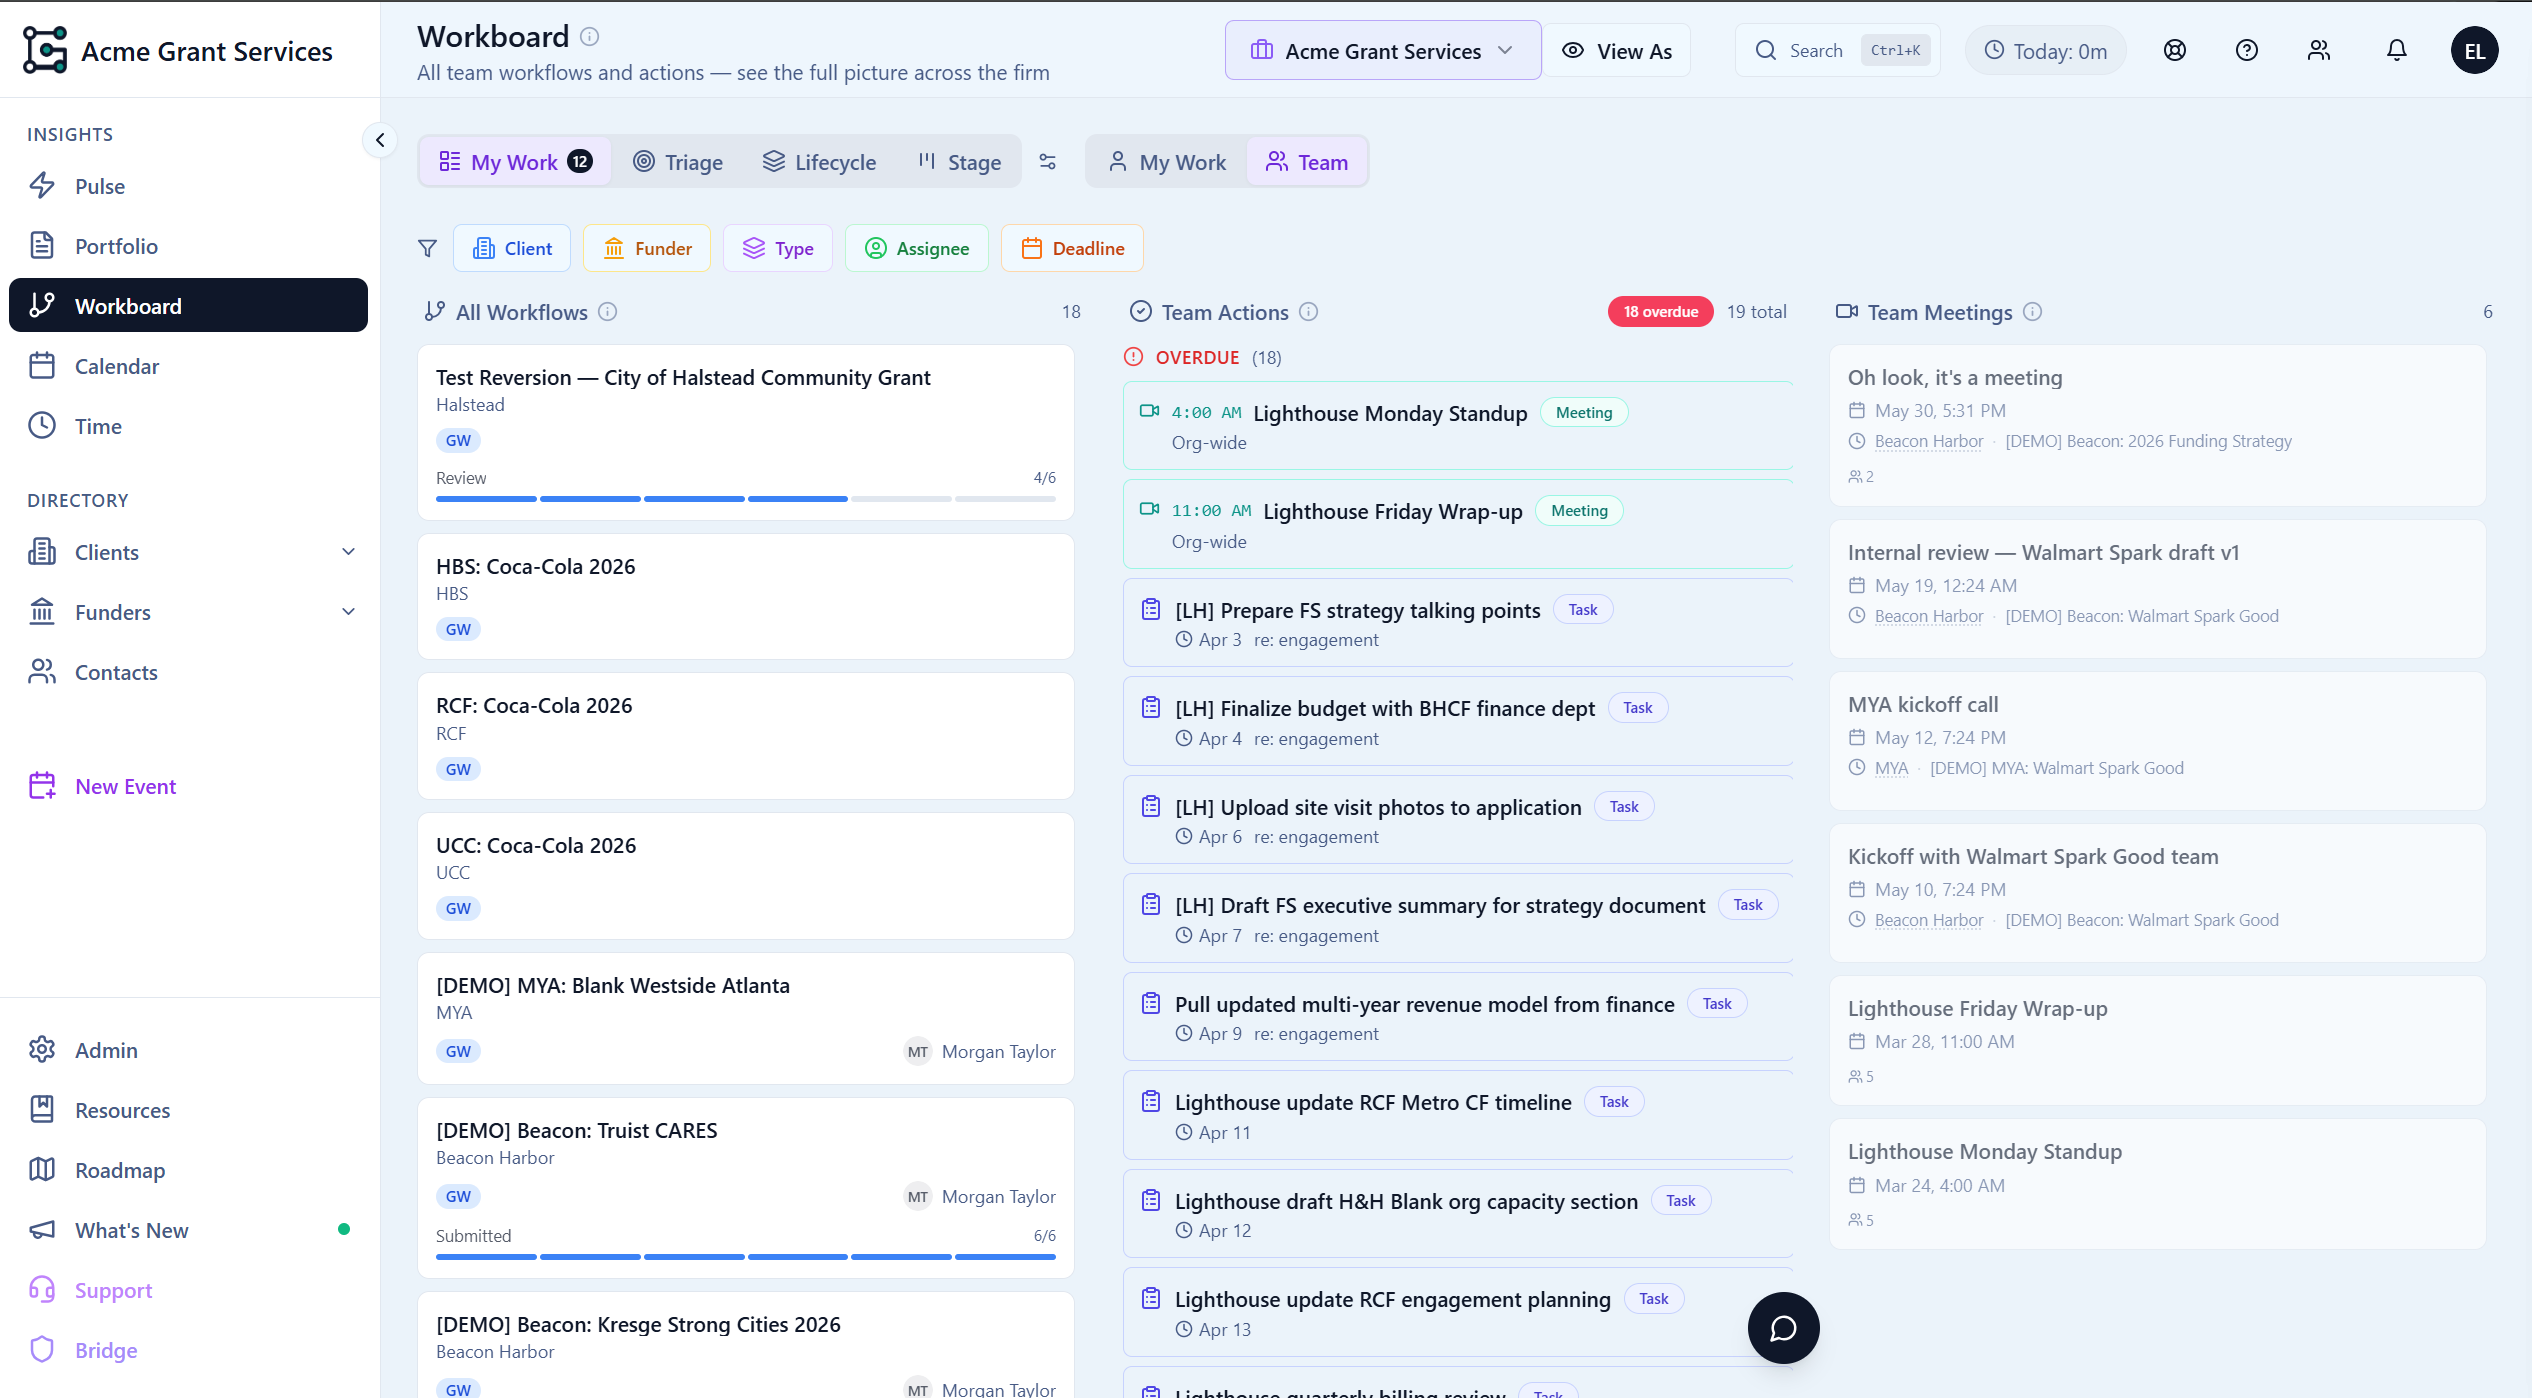Open the Lighthouse Friday Wrap-up meeting card from Mar 28
The height and width of the screenshot is (1398, 2532).
tap(2157, 1040)
